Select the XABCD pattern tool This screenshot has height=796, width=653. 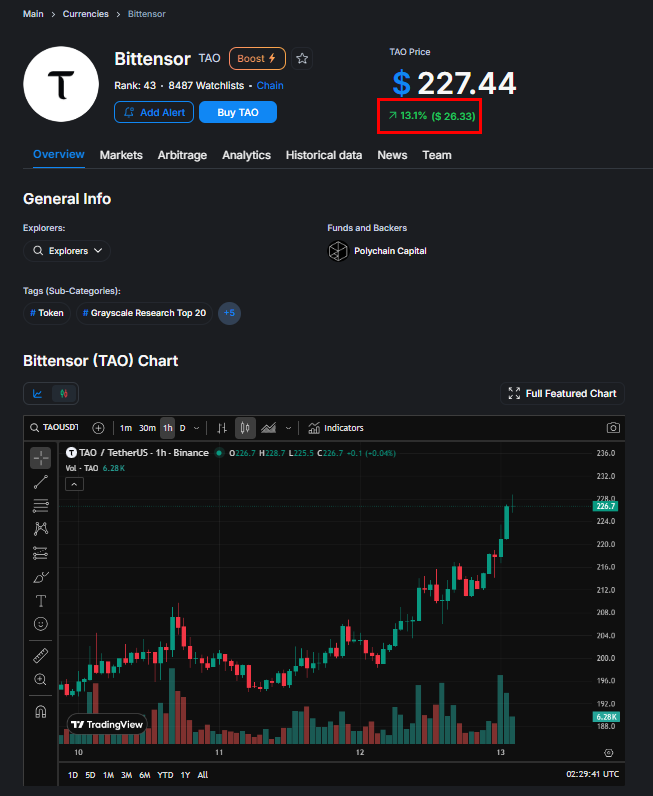[41, 528]
